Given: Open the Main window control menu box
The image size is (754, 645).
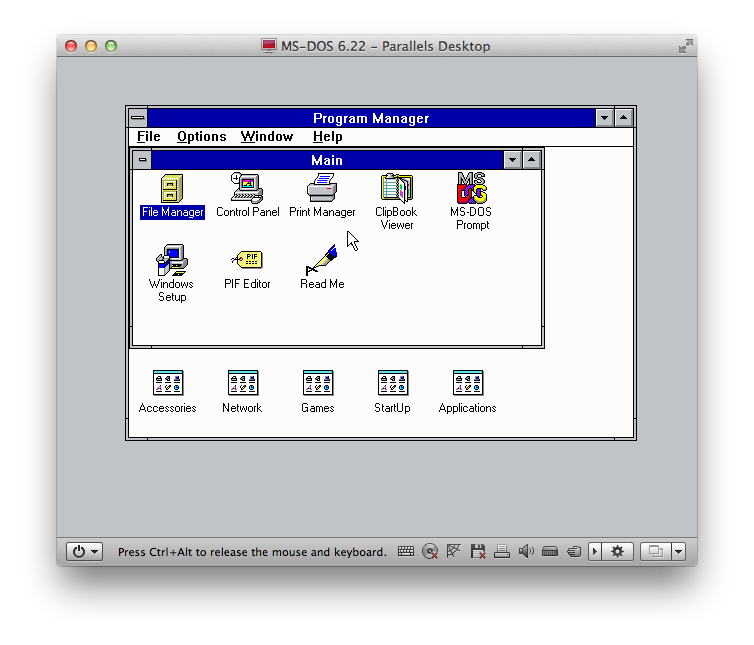Looking at the screenshot, I should pos(142,160).
